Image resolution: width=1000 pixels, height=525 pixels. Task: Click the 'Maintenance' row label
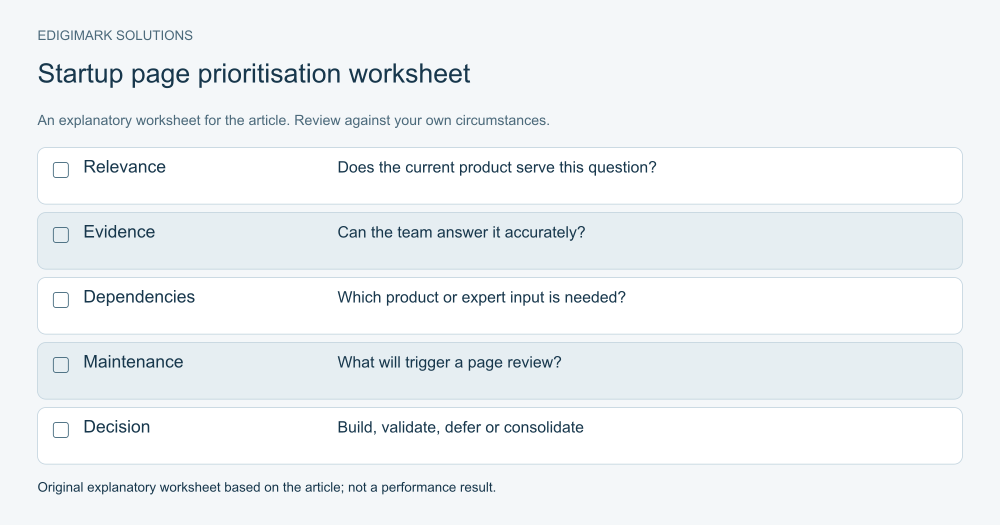click(x=133, y=362)
